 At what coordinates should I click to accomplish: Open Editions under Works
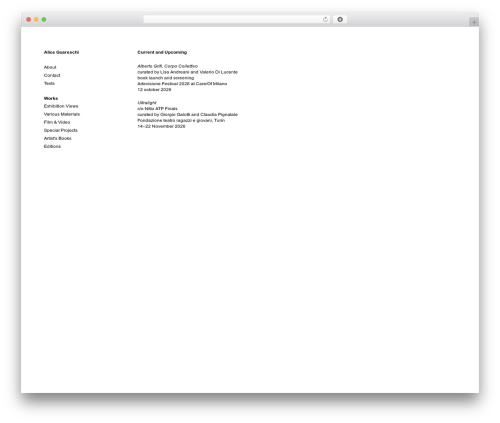[52, 146]
